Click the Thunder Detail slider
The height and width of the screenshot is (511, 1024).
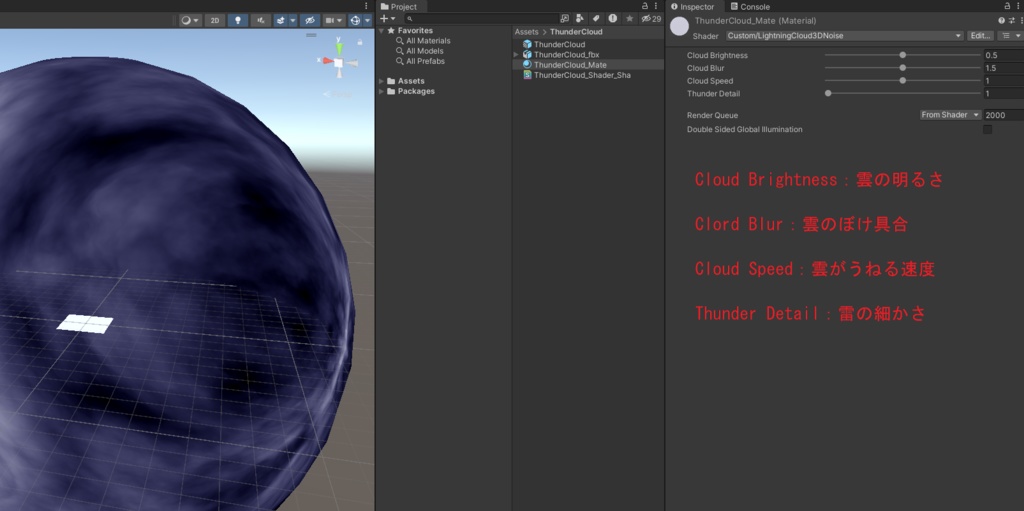pyautogui.click(x=903, y=93)
